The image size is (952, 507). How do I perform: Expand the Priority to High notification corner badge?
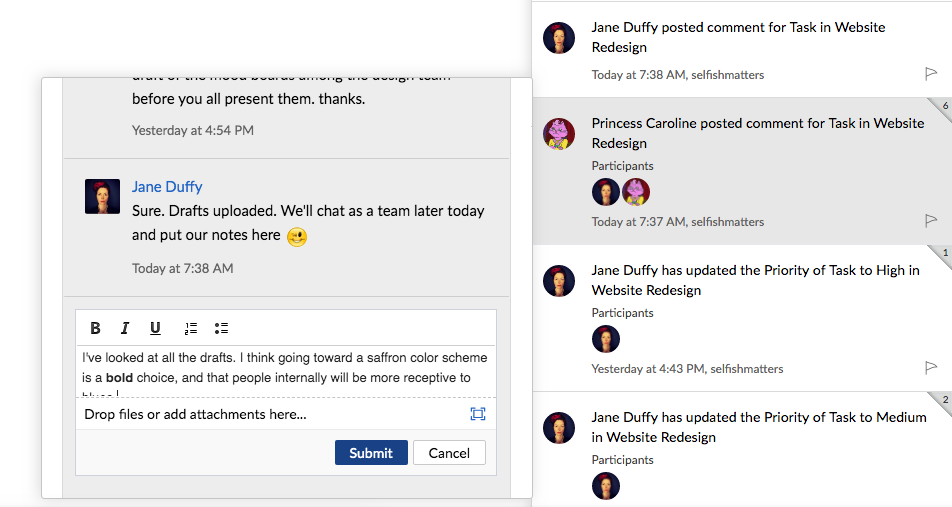(940, 257)
